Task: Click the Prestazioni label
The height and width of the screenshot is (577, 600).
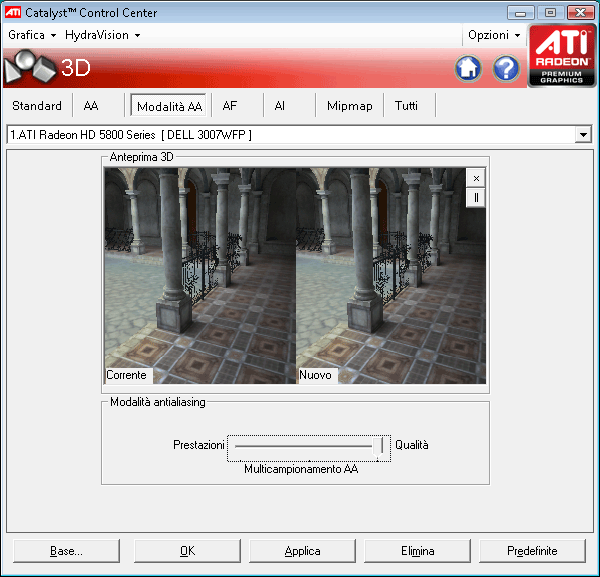Action: [x=199, y=445]
